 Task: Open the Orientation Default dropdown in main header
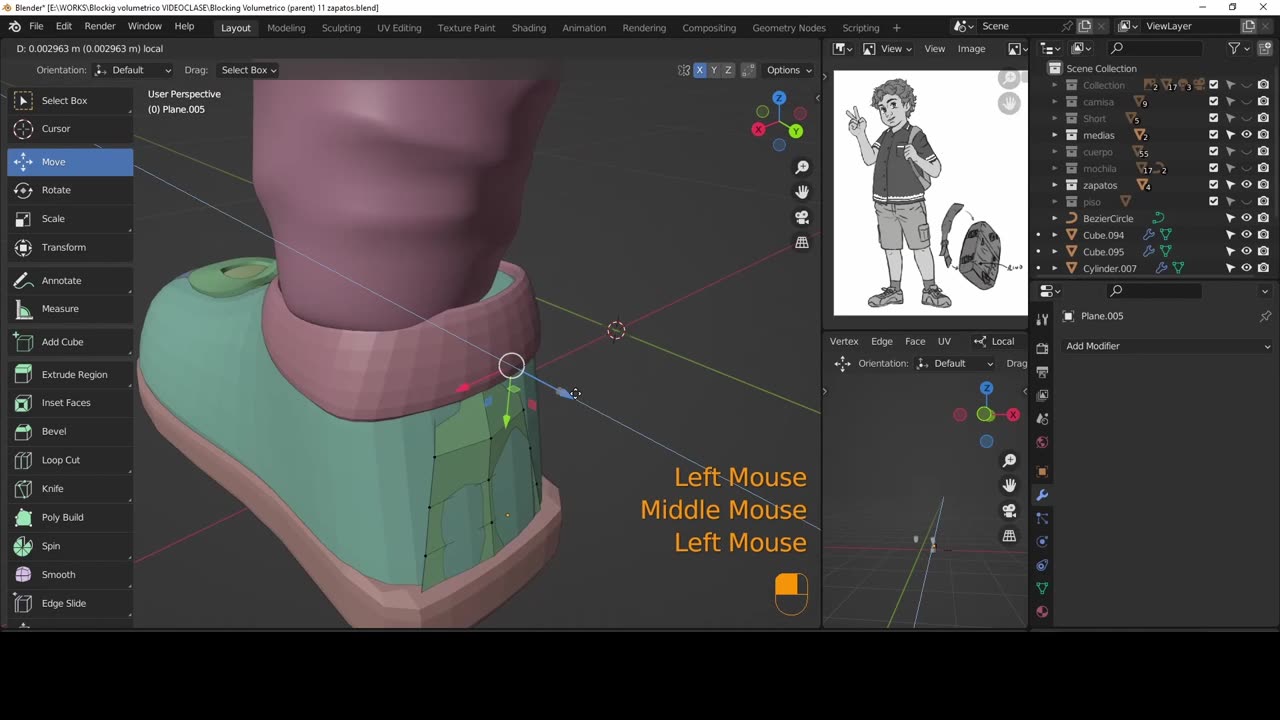[x=133, y=70]
